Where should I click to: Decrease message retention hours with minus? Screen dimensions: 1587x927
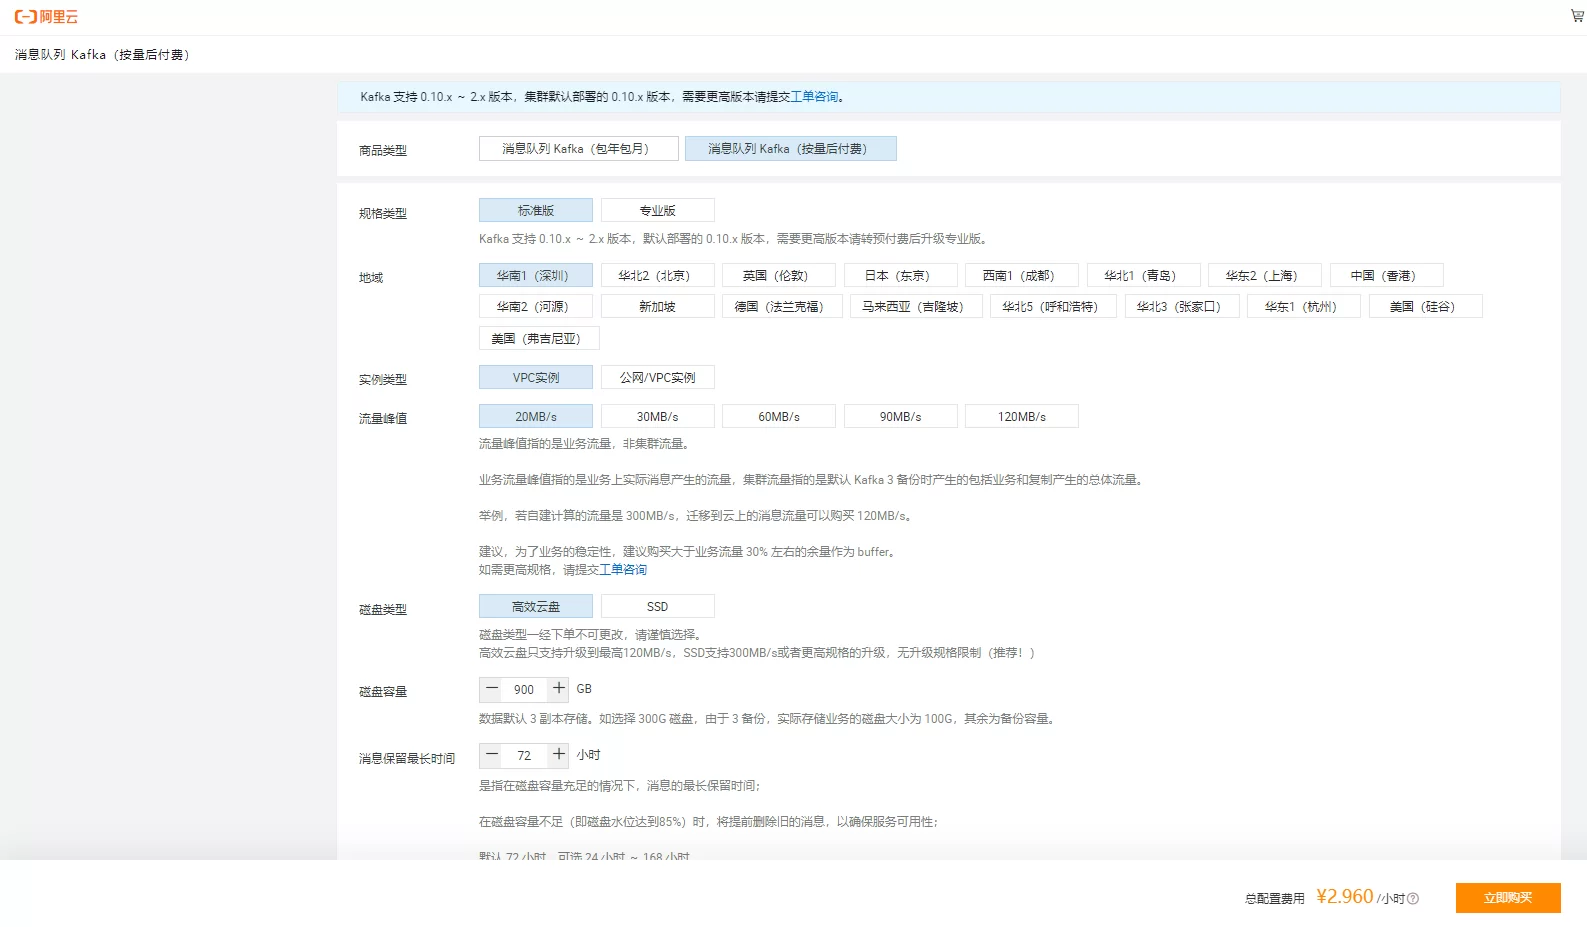(x=491, y=755)
